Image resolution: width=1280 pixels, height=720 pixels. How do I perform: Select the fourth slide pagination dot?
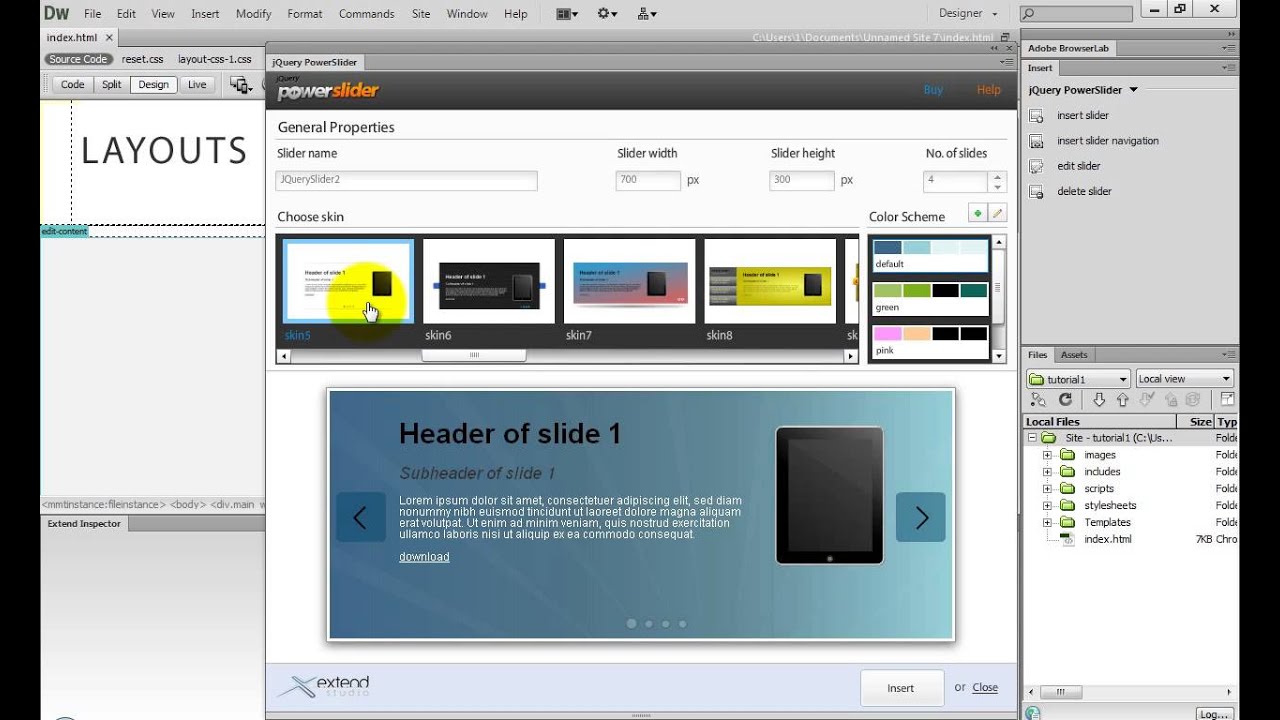click(x=683, y=623)
